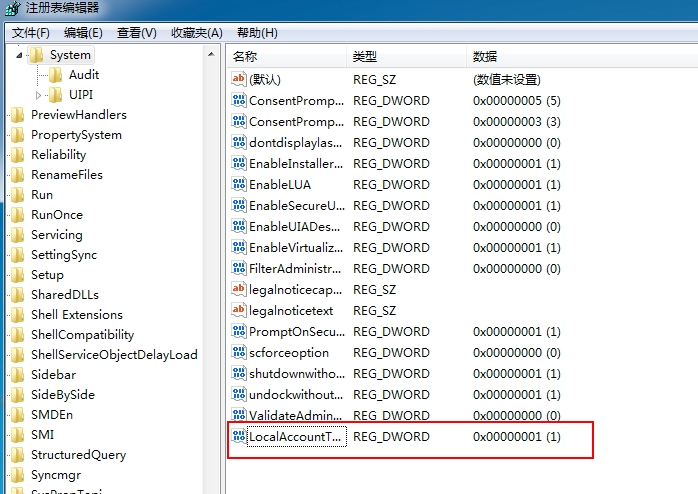Image resolution: width=698 pixels, height=494 pixels.
Task: Open the 文件(F) menu
Action: [30, 33]
